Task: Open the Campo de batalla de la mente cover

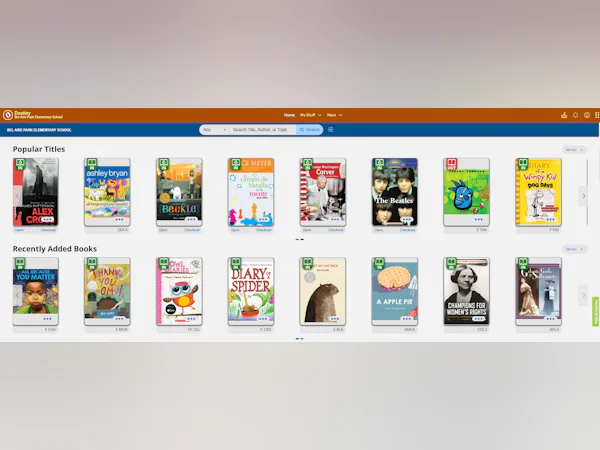Action: click(251, 192)
